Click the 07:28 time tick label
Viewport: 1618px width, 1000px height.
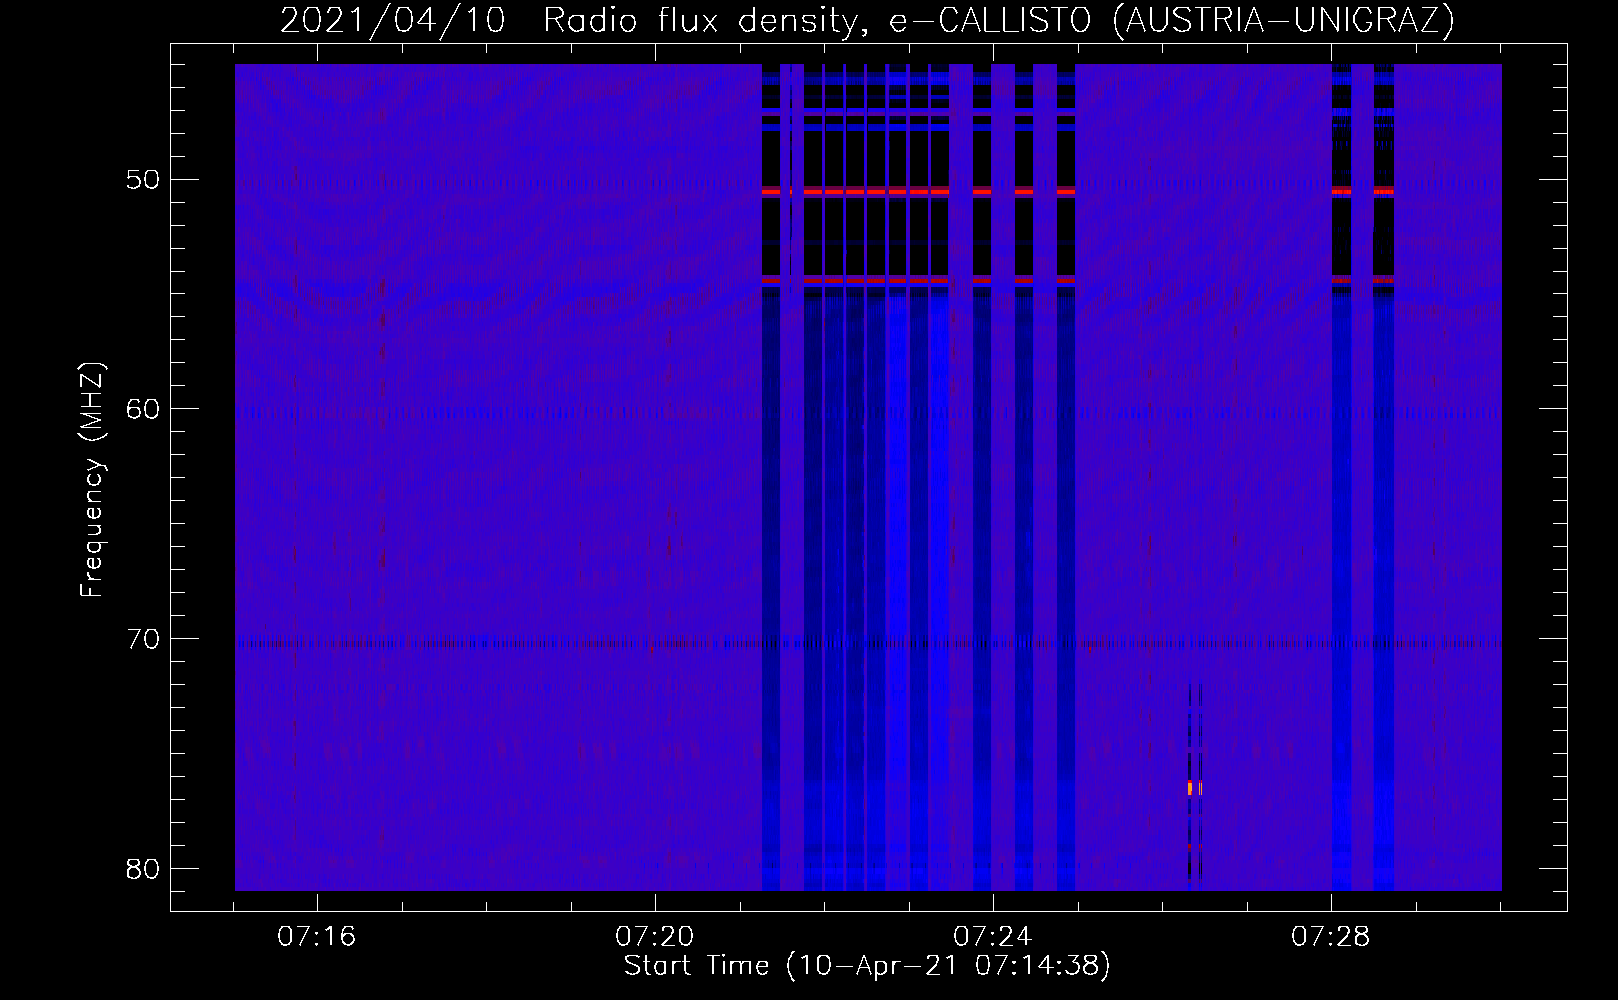tap(1331, 936)
